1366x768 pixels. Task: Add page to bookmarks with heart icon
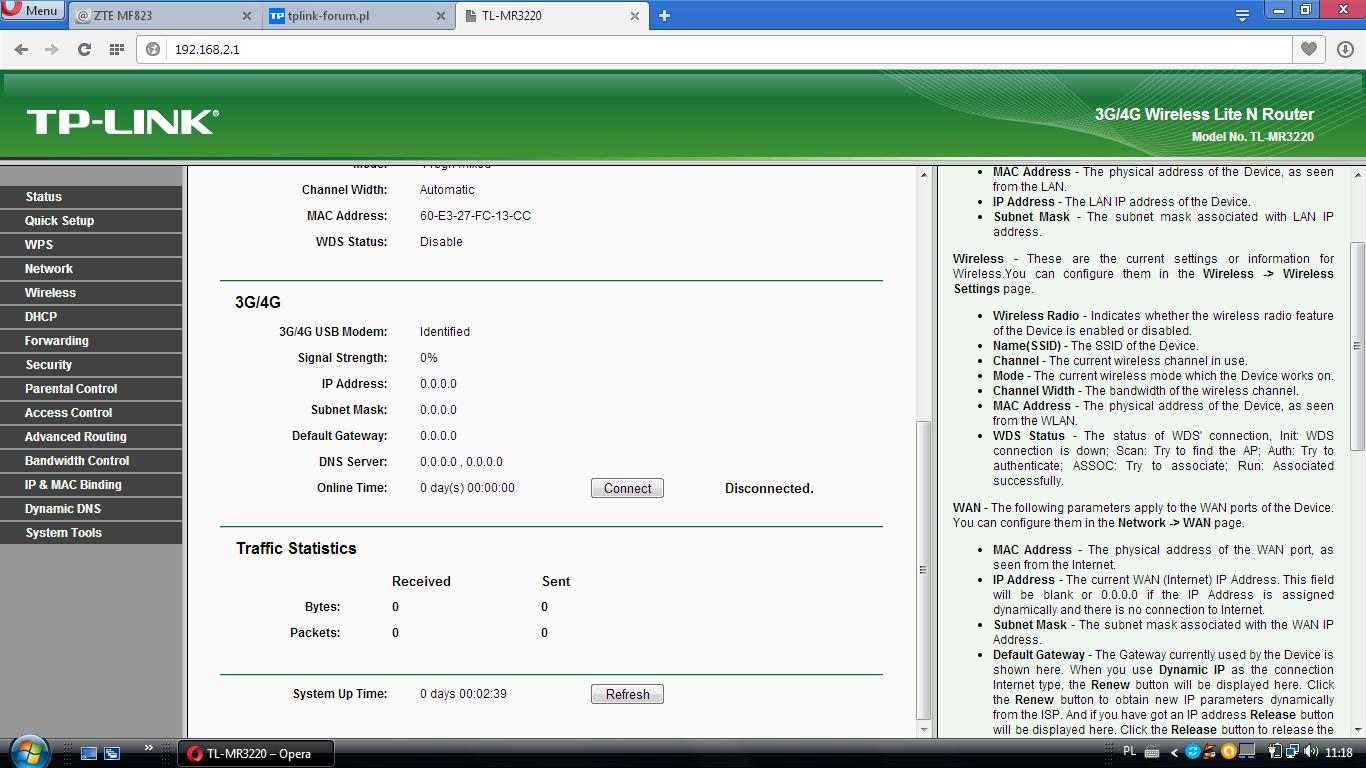[x=1308, y=49]
